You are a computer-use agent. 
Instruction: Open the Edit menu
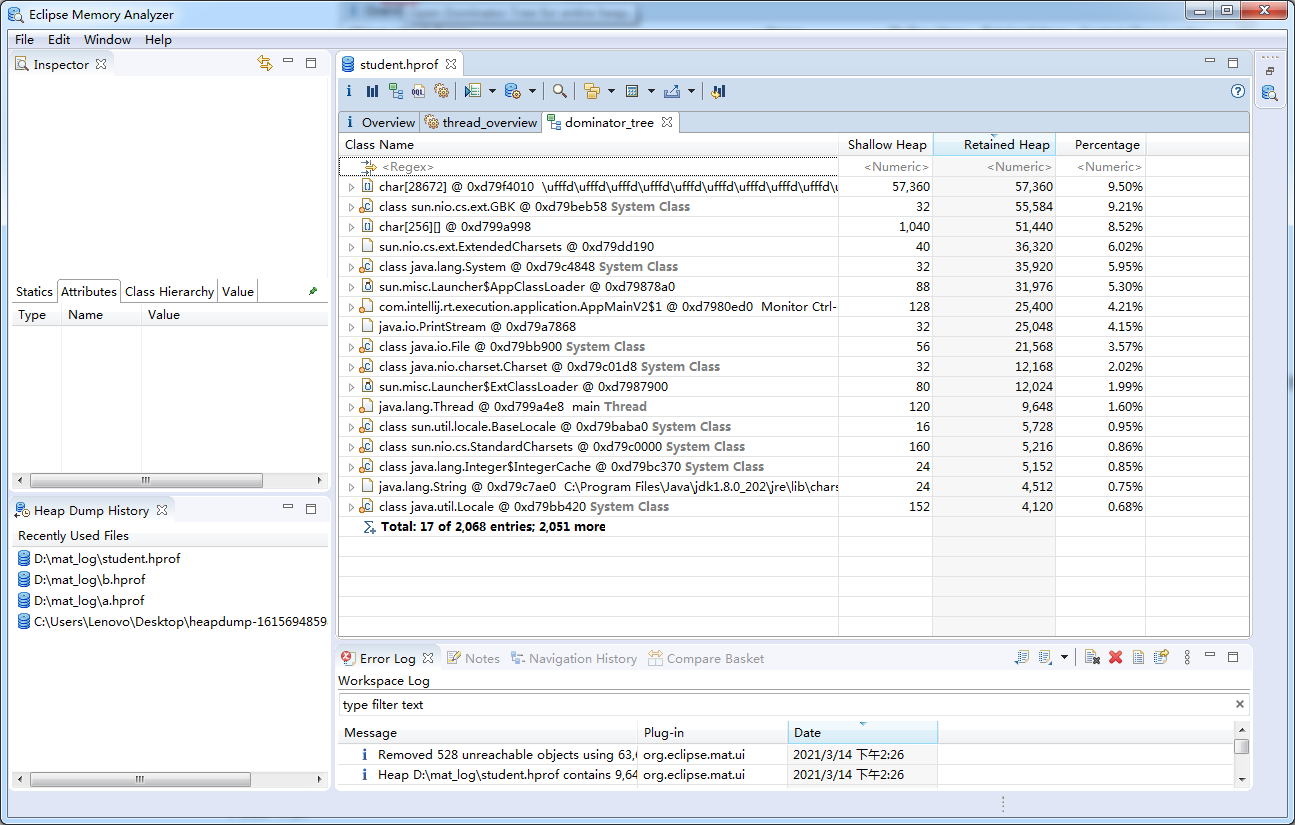[x=59, y=40]
